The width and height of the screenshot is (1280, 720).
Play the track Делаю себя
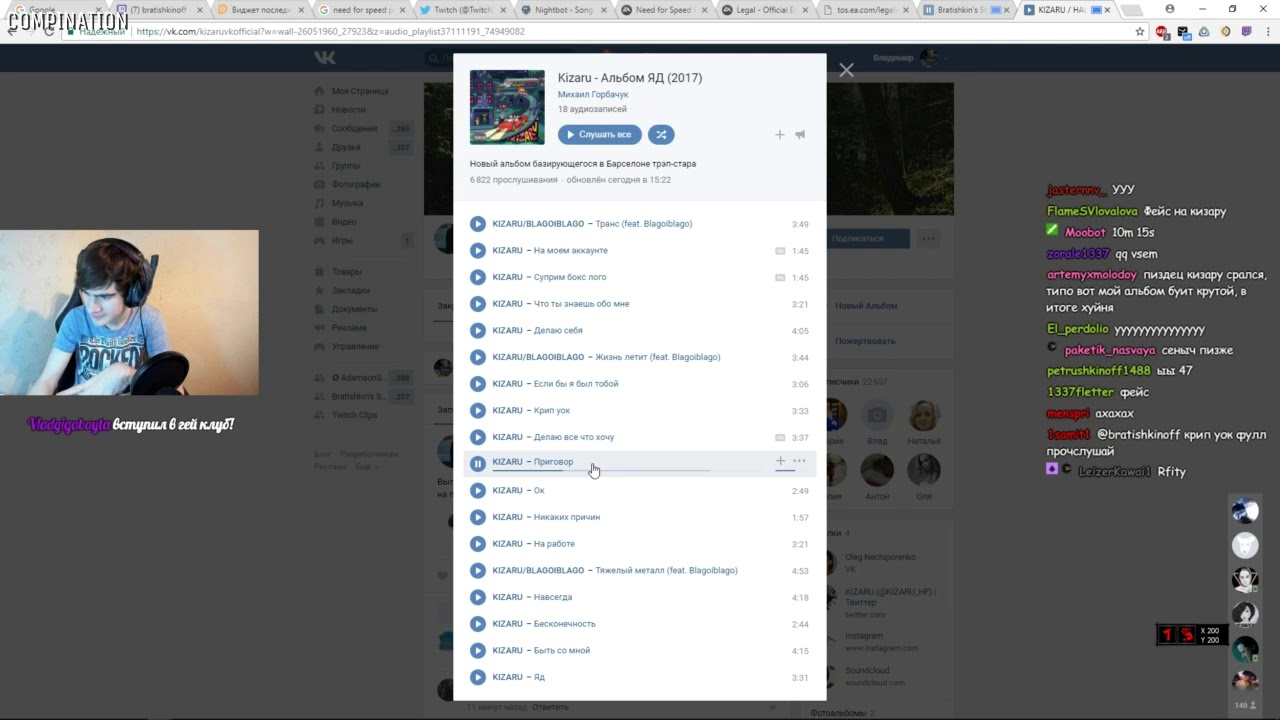coord(478,331)
